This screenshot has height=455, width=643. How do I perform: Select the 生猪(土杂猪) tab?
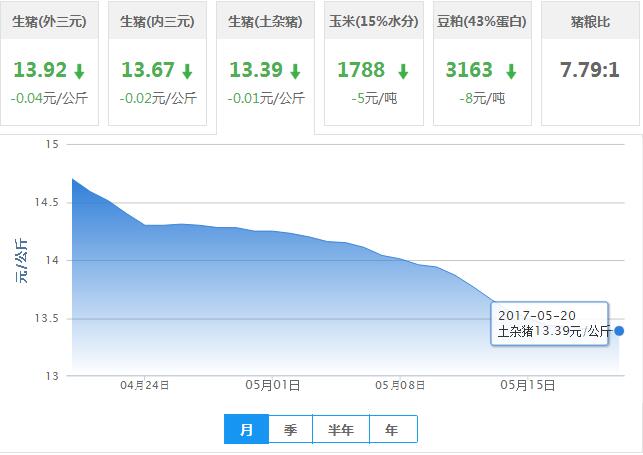pos(265,20)
